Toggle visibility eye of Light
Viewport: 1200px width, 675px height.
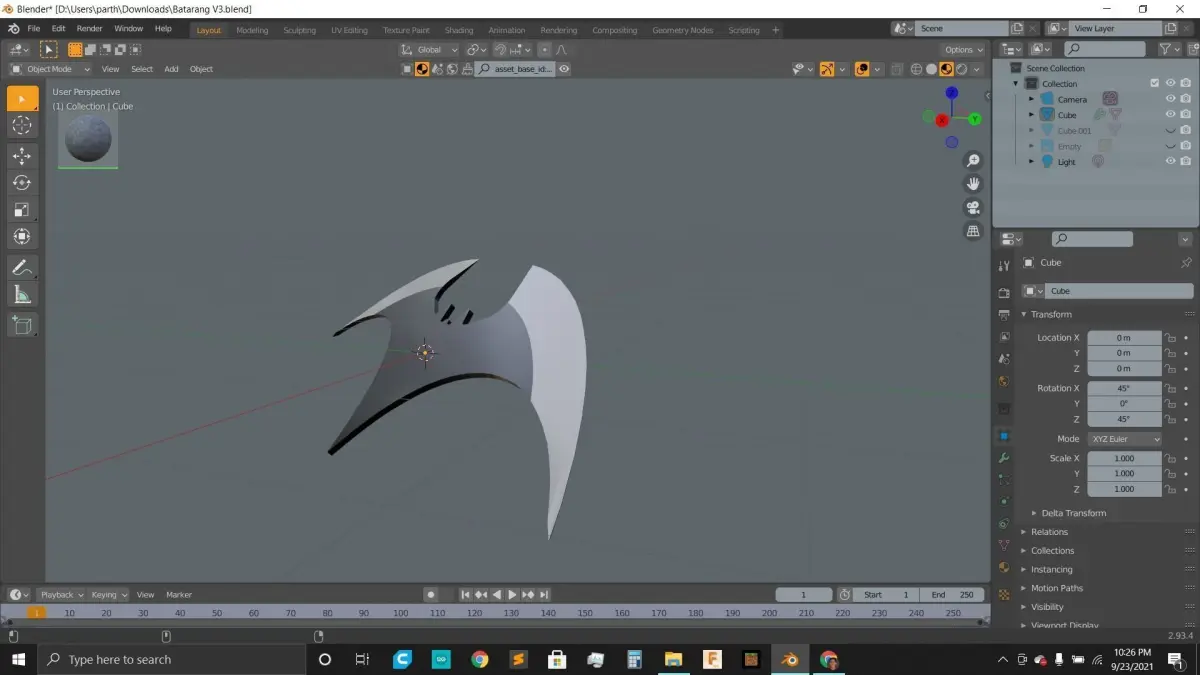coord(1170,162)
